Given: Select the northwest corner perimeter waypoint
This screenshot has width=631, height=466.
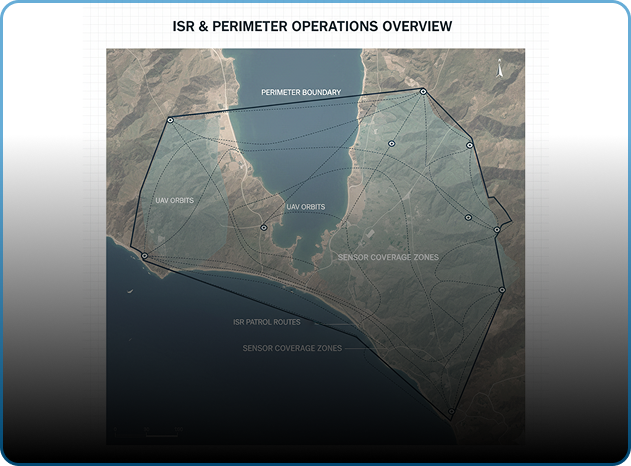Looking at the screenshot, I should click(170, 120).
